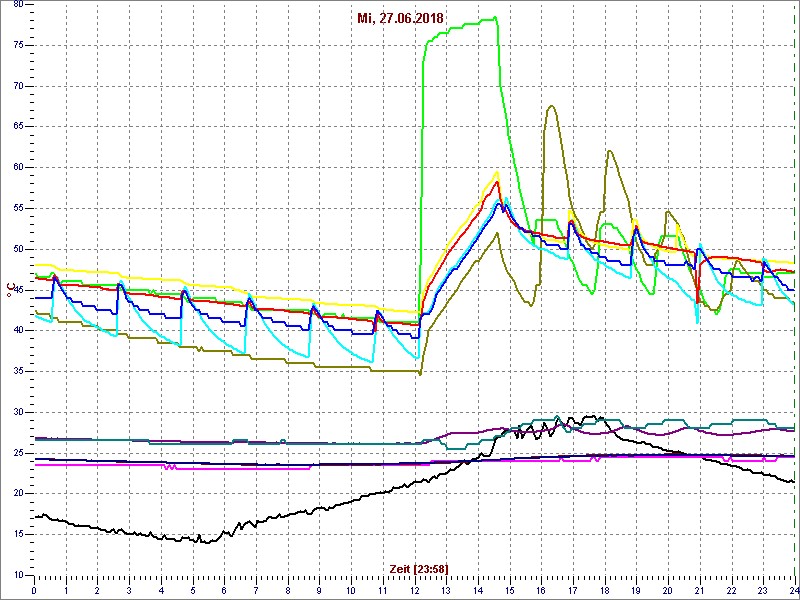Screen dimensions: 800x600
Task: Select hour 17 on the time axis
Action: (573, 589)
